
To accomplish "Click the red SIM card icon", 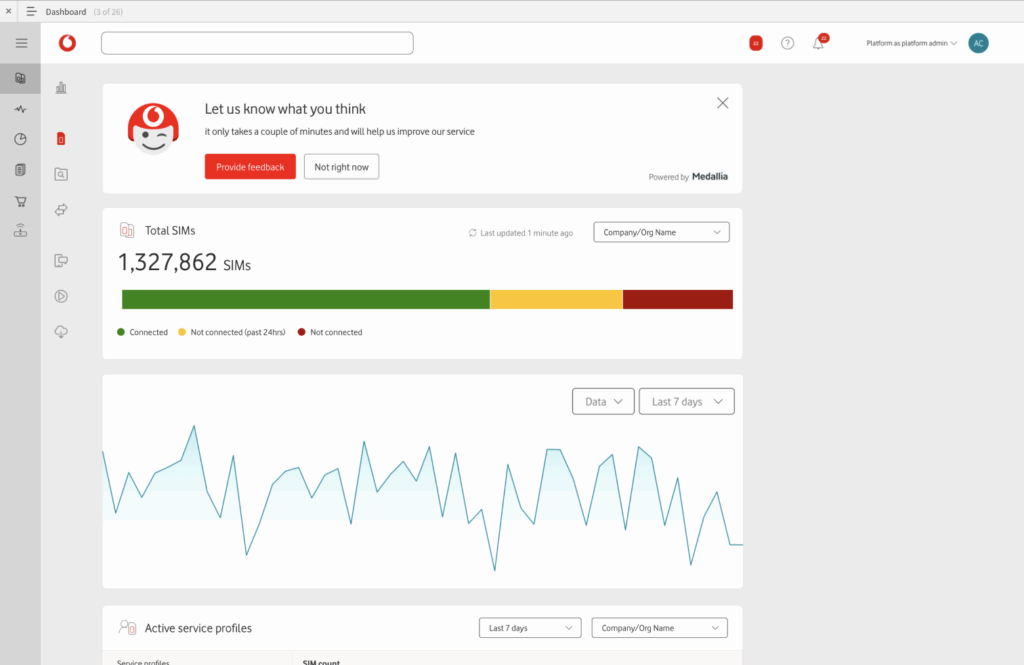I will (x=61, y=138).
